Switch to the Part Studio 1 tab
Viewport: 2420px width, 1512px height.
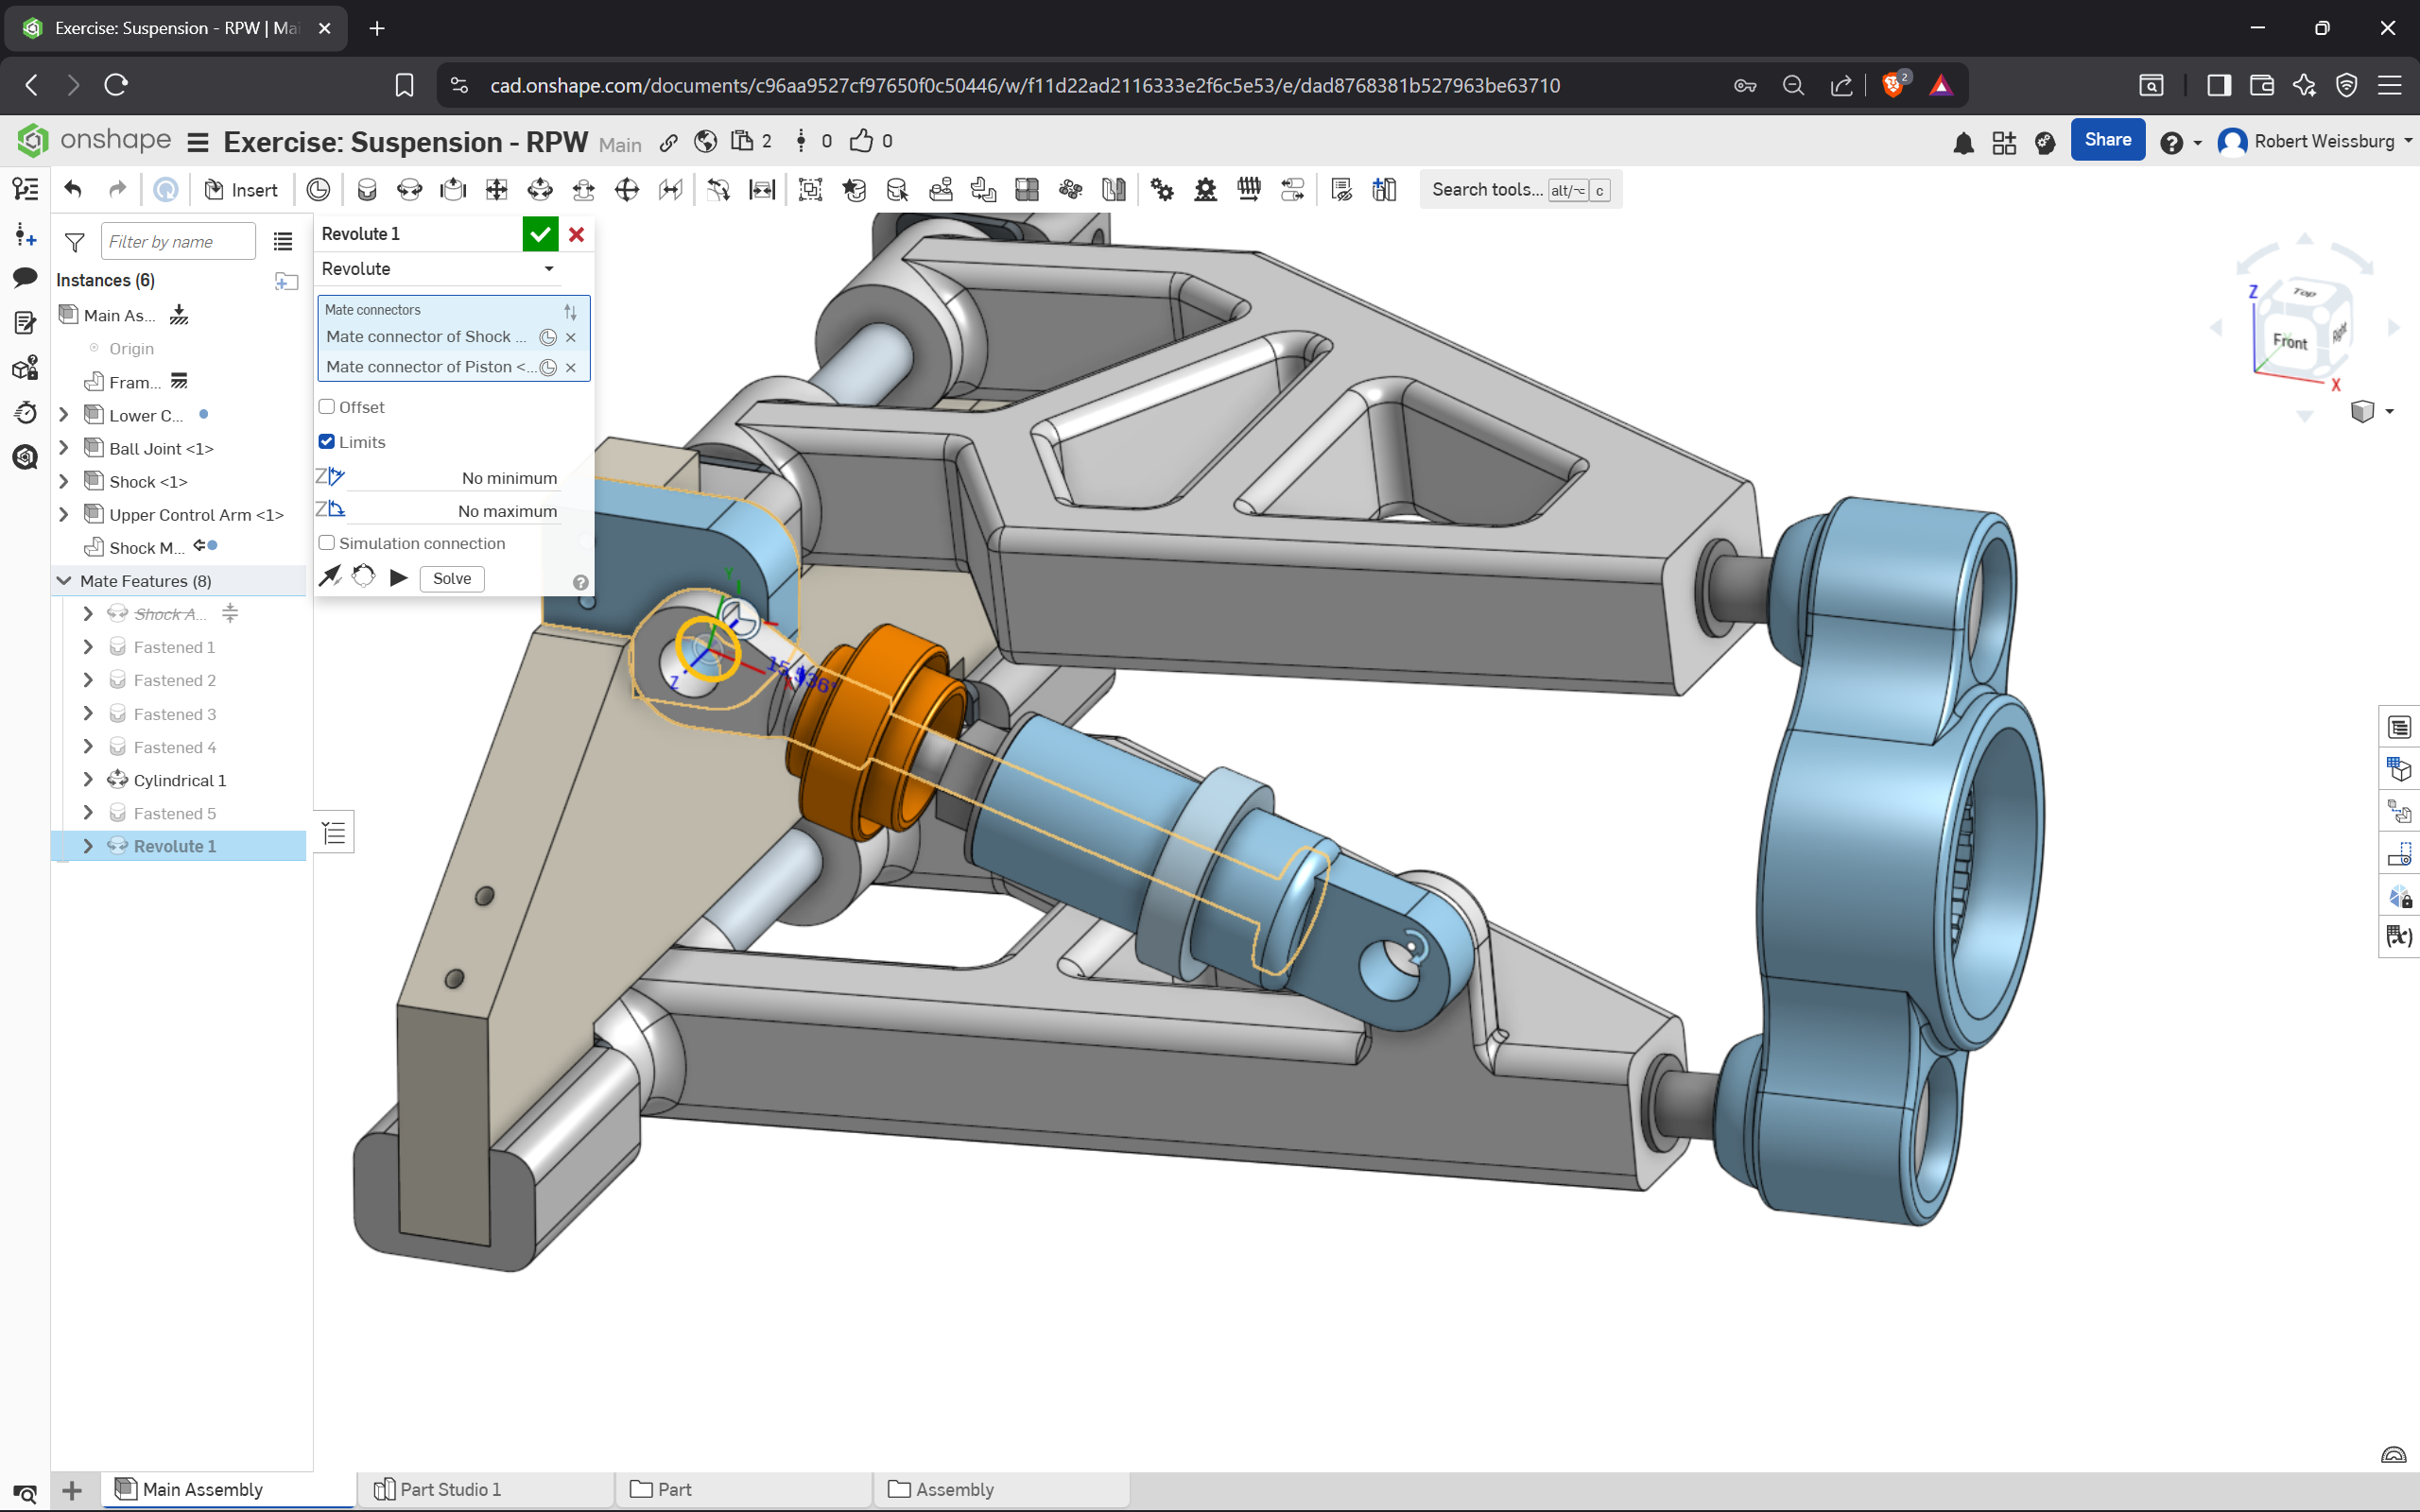(450, 1489)
